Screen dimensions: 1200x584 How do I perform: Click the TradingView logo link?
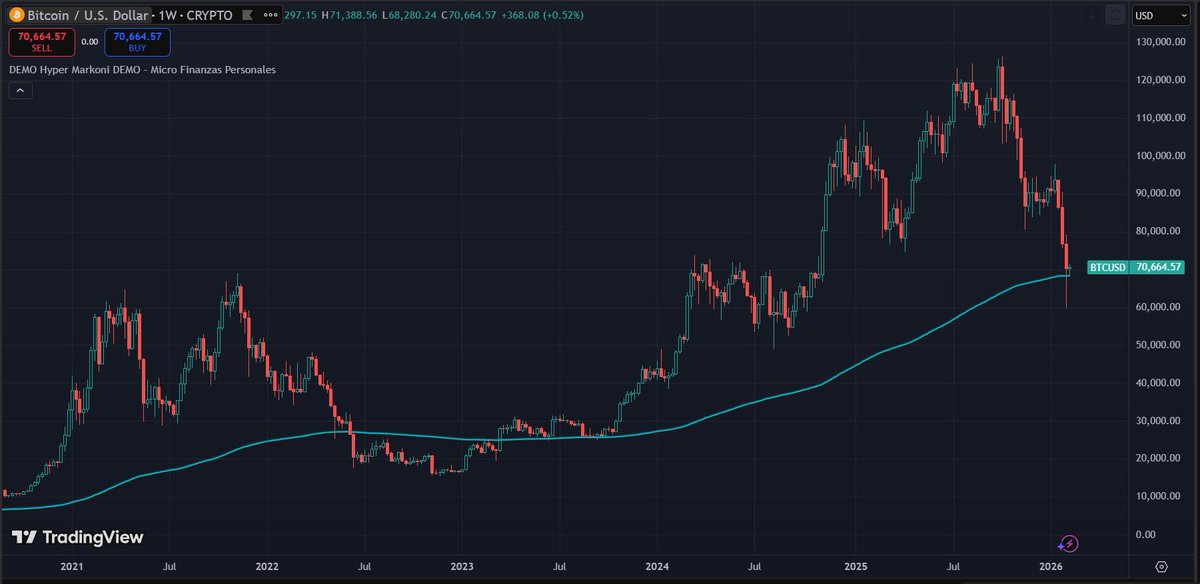tap(77, 538)
